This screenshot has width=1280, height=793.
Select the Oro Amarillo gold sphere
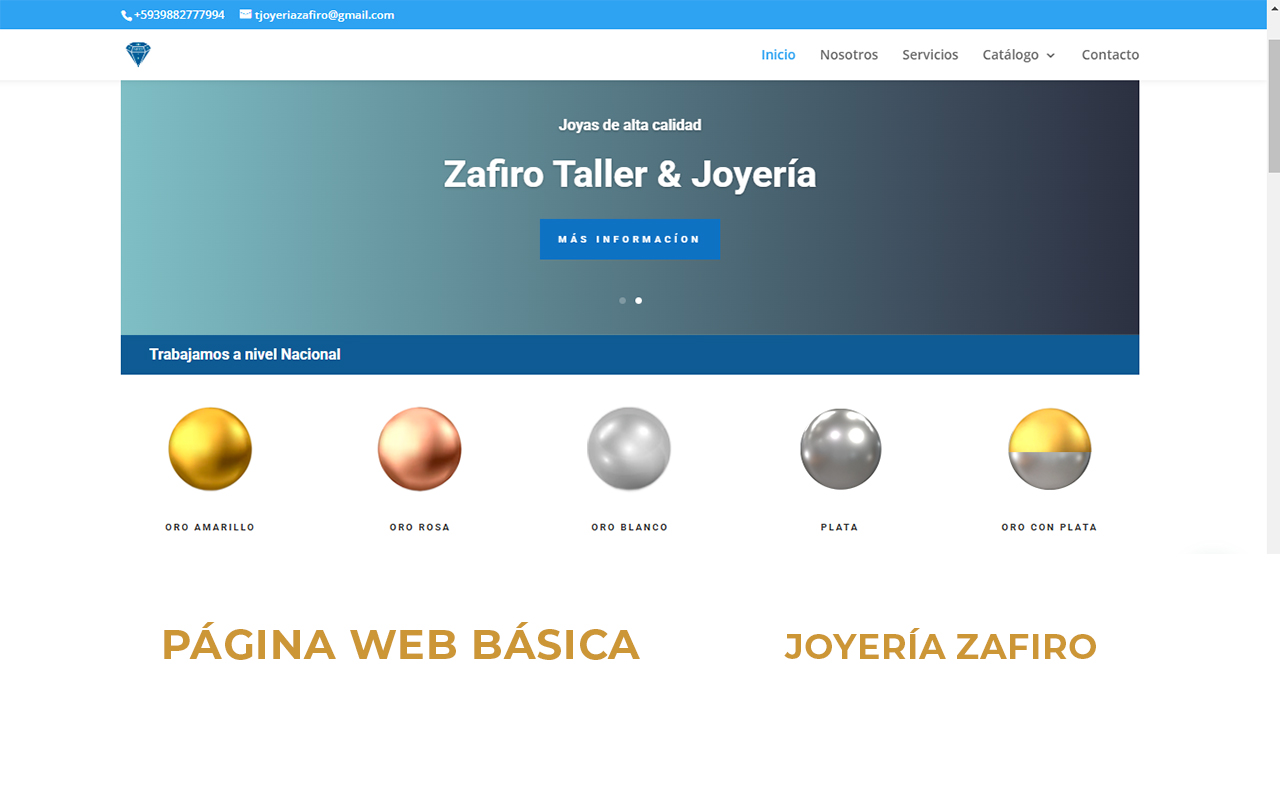point(210,449)
